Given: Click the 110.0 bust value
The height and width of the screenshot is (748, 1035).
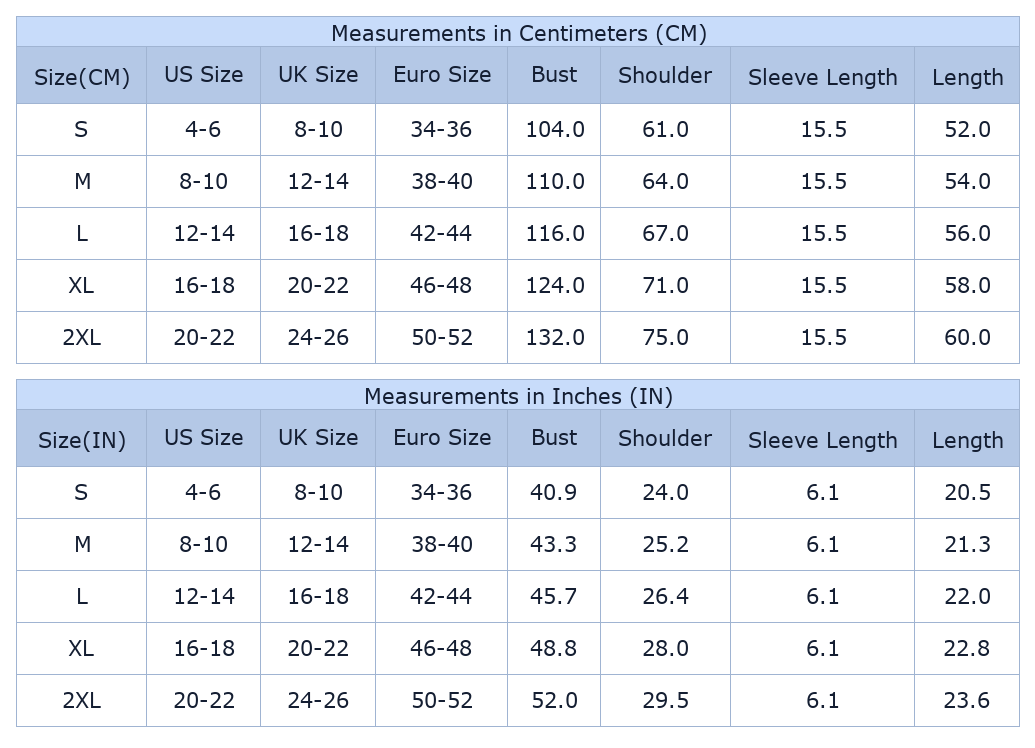Looking at the screenshot, I should 555,181.
